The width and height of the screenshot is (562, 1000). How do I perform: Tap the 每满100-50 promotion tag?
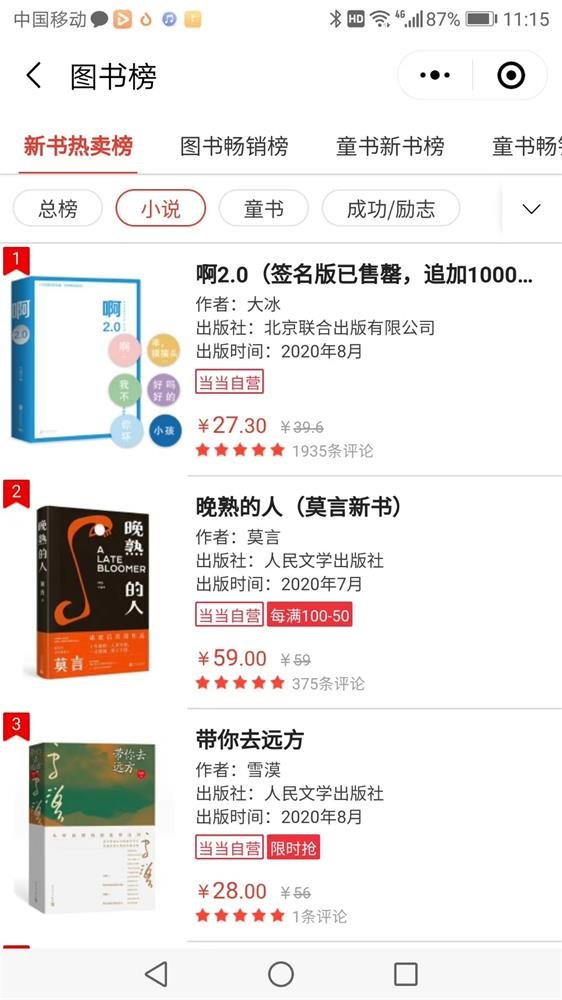point(309,615)
